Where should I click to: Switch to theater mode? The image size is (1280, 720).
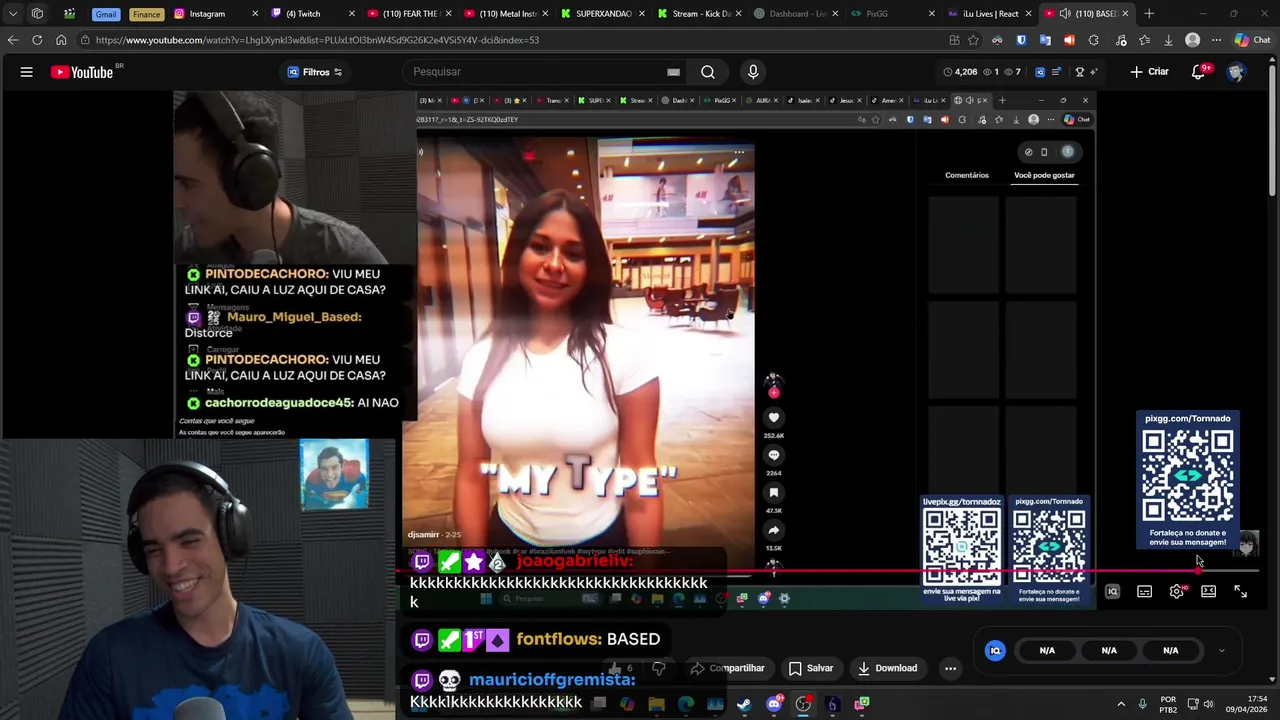1208,592
